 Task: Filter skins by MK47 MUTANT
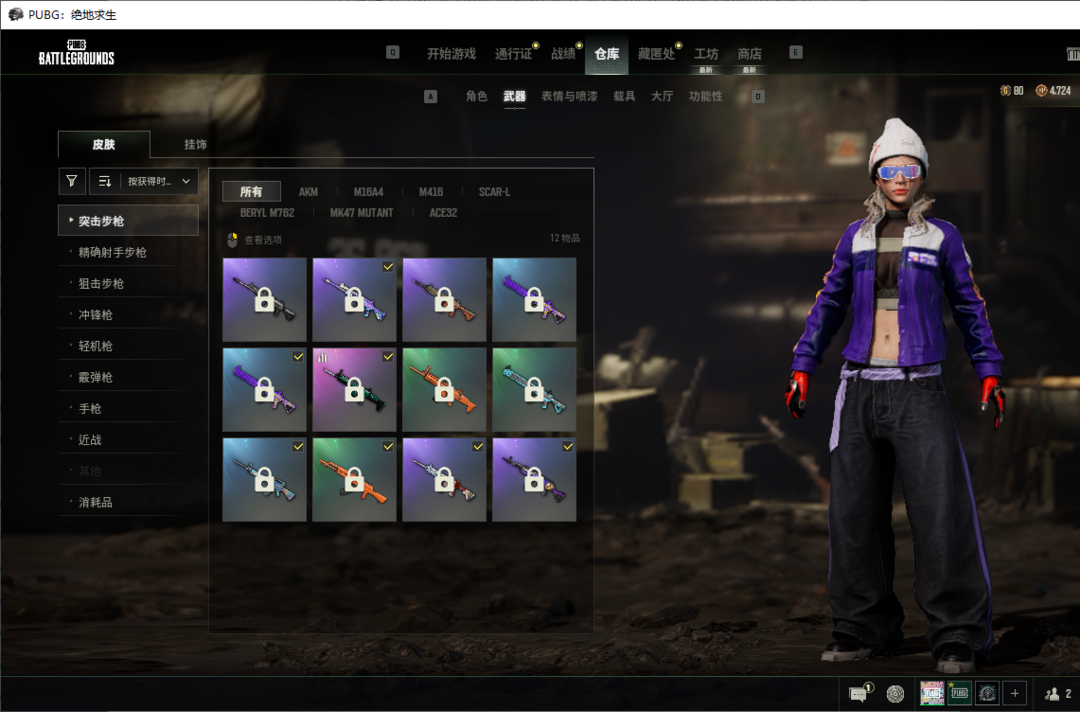coord(362,213)
